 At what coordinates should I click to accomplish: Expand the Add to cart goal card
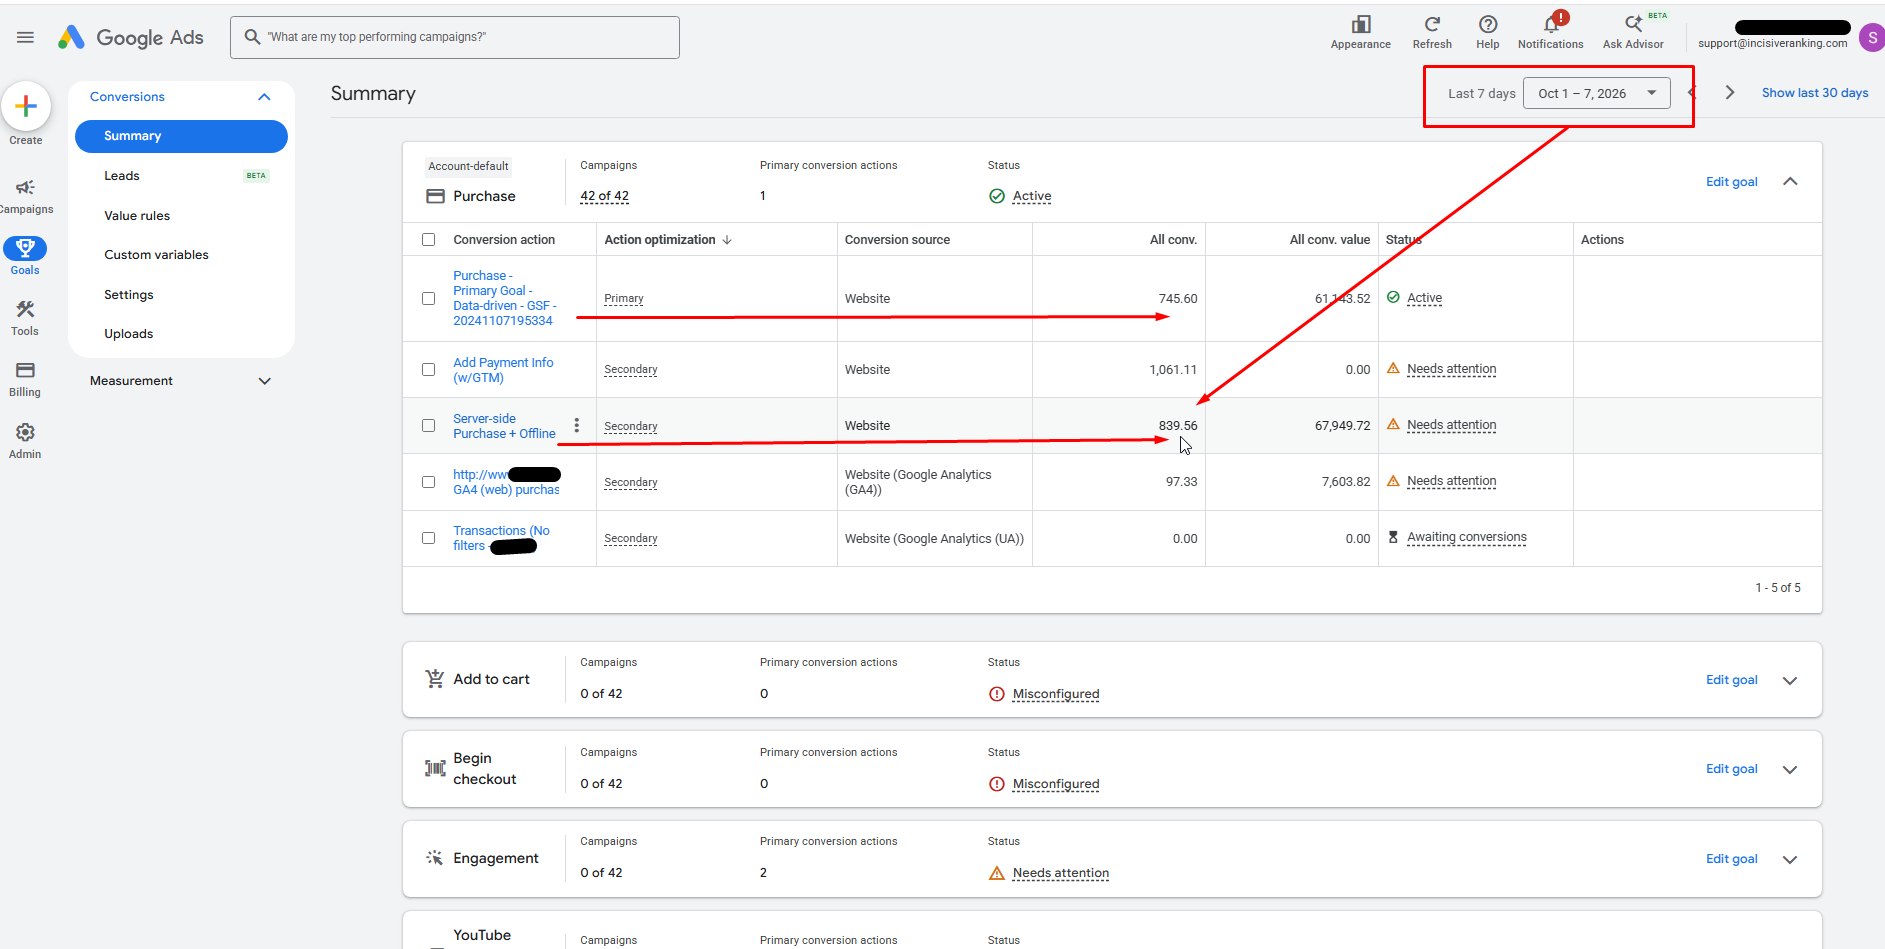click(1790, 680)
